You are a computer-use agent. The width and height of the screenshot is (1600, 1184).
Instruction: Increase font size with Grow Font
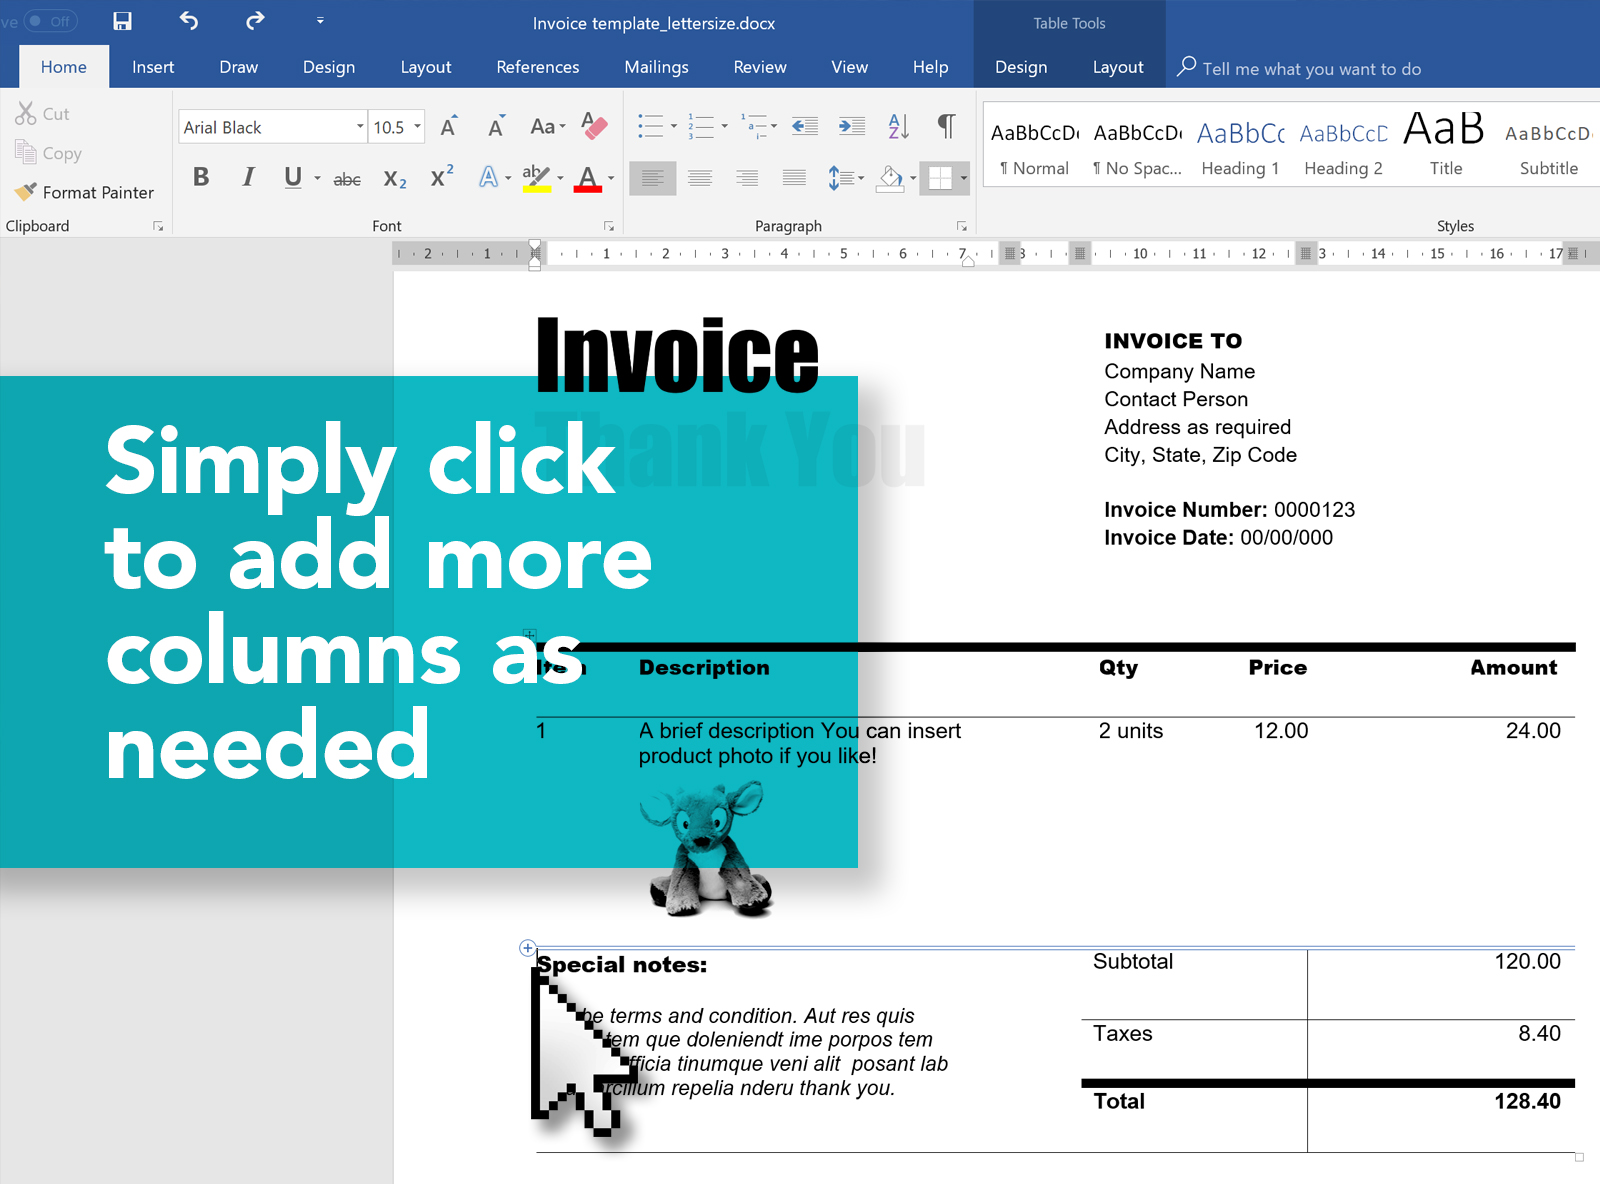(x=450, y=126)
